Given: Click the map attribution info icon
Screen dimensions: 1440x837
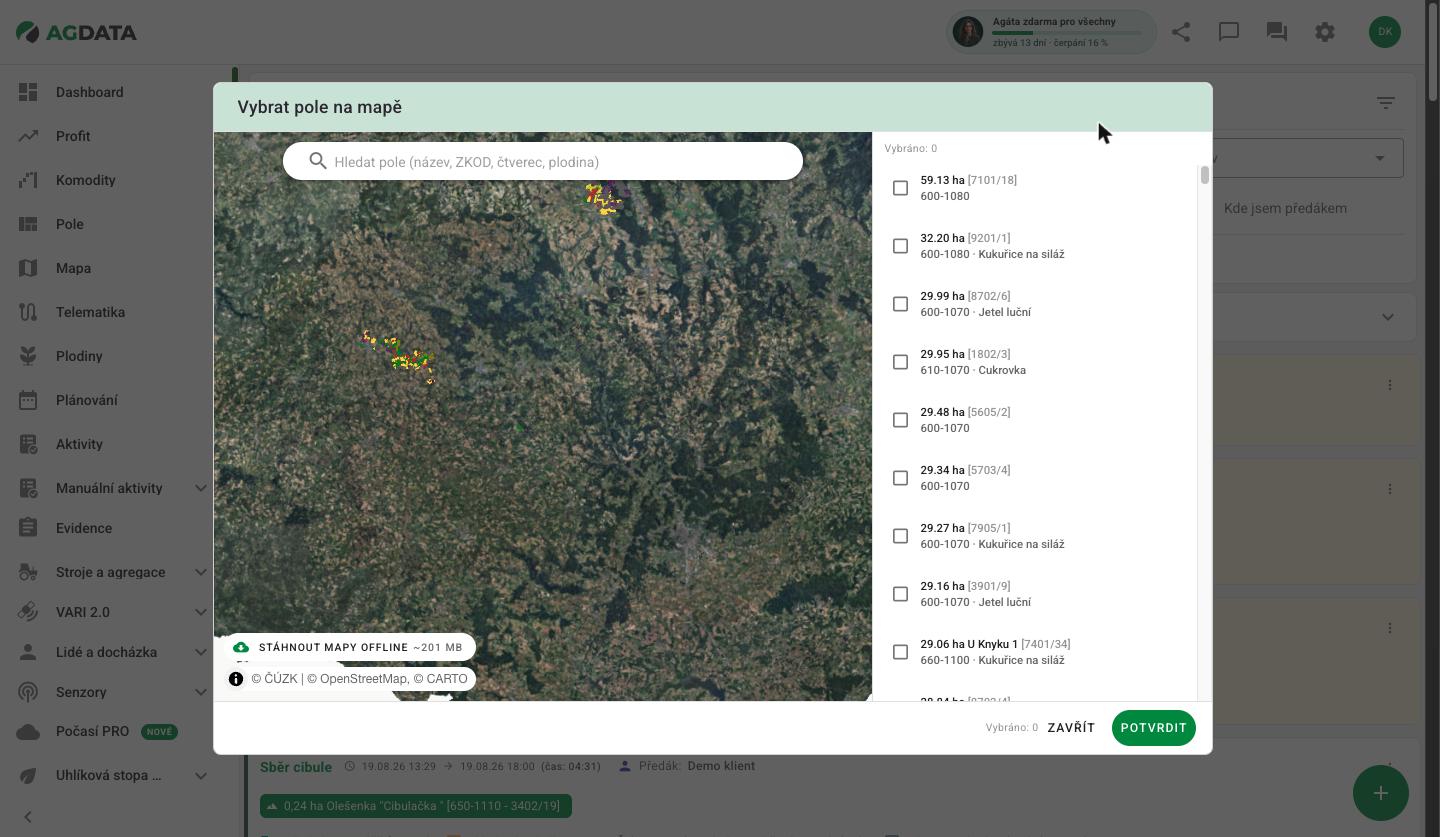Looking at the screenshot, I should [236, 679].
